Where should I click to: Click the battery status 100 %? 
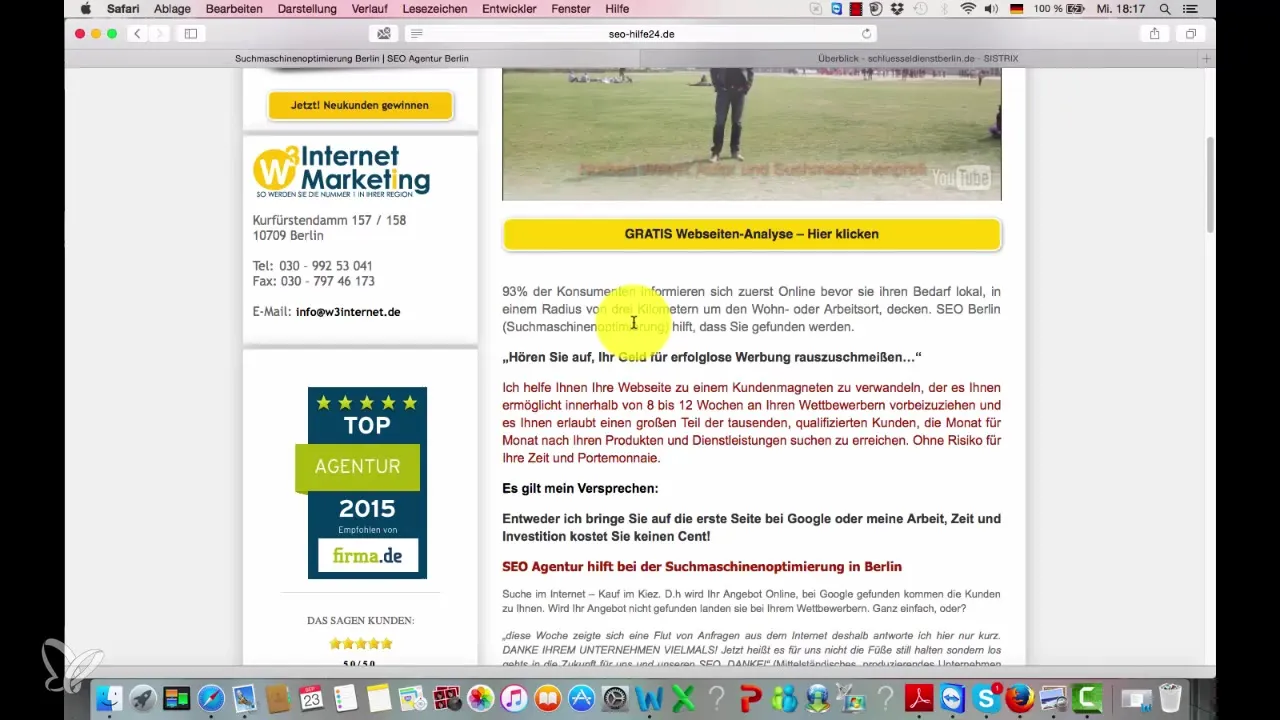tap(1059, 9)
